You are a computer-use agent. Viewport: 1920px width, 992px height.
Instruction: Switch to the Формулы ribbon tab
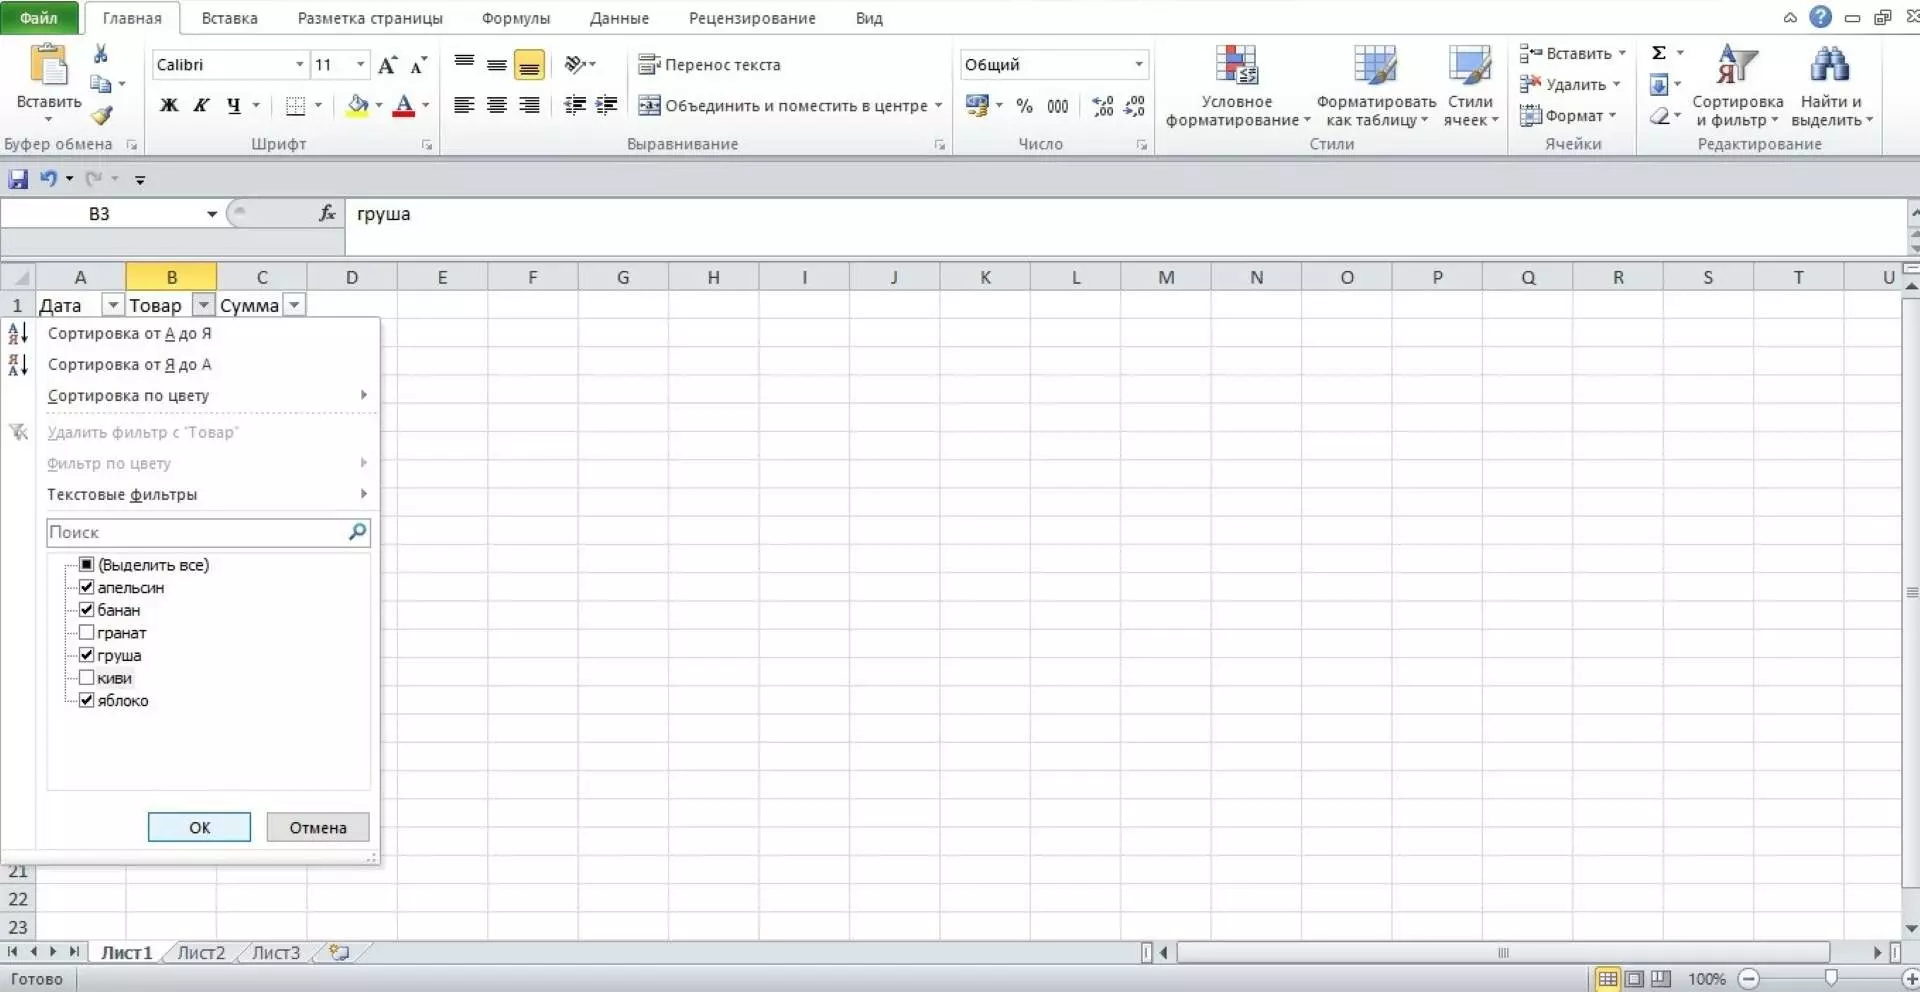point(515,18)
